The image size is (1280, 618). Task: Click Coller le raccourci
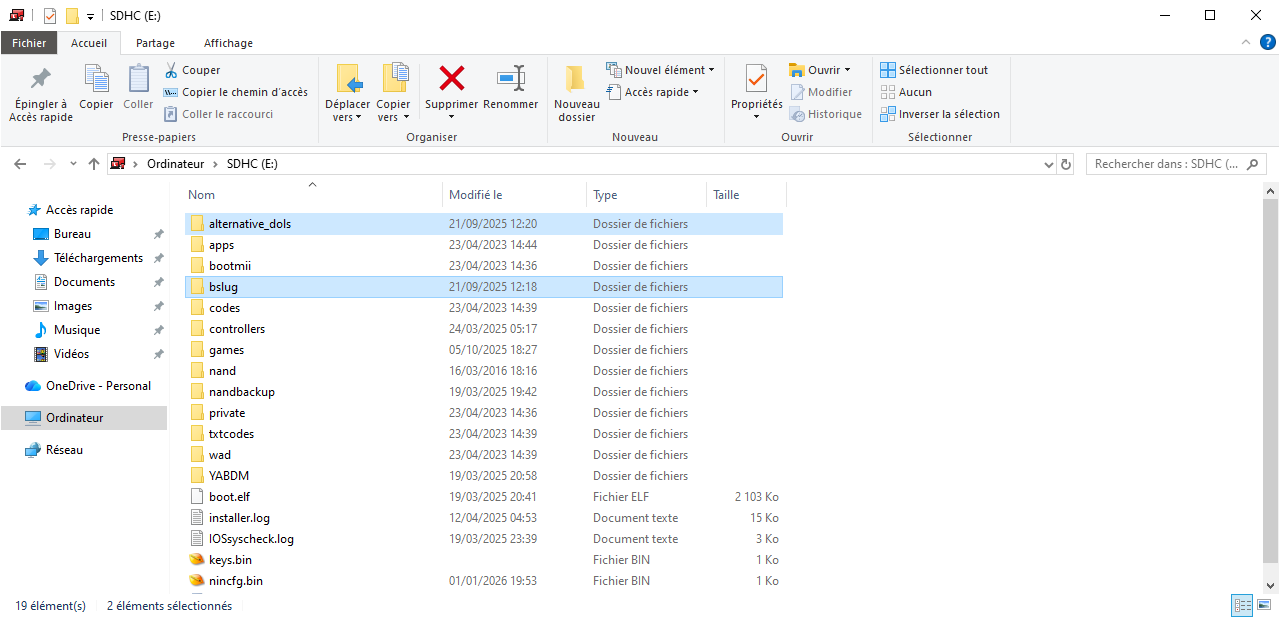(x=219, y=114)
